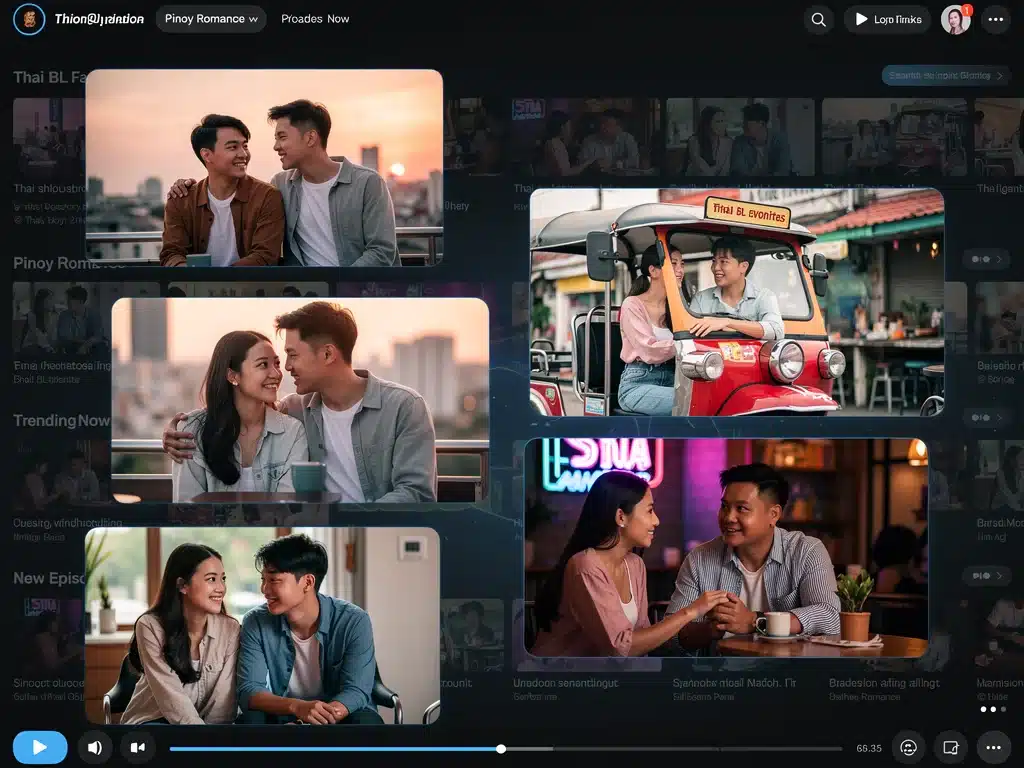The width and height of the screenshot is (1024, 768).
Task: Click the Thai BL section heading
Action: pos(50,77)
